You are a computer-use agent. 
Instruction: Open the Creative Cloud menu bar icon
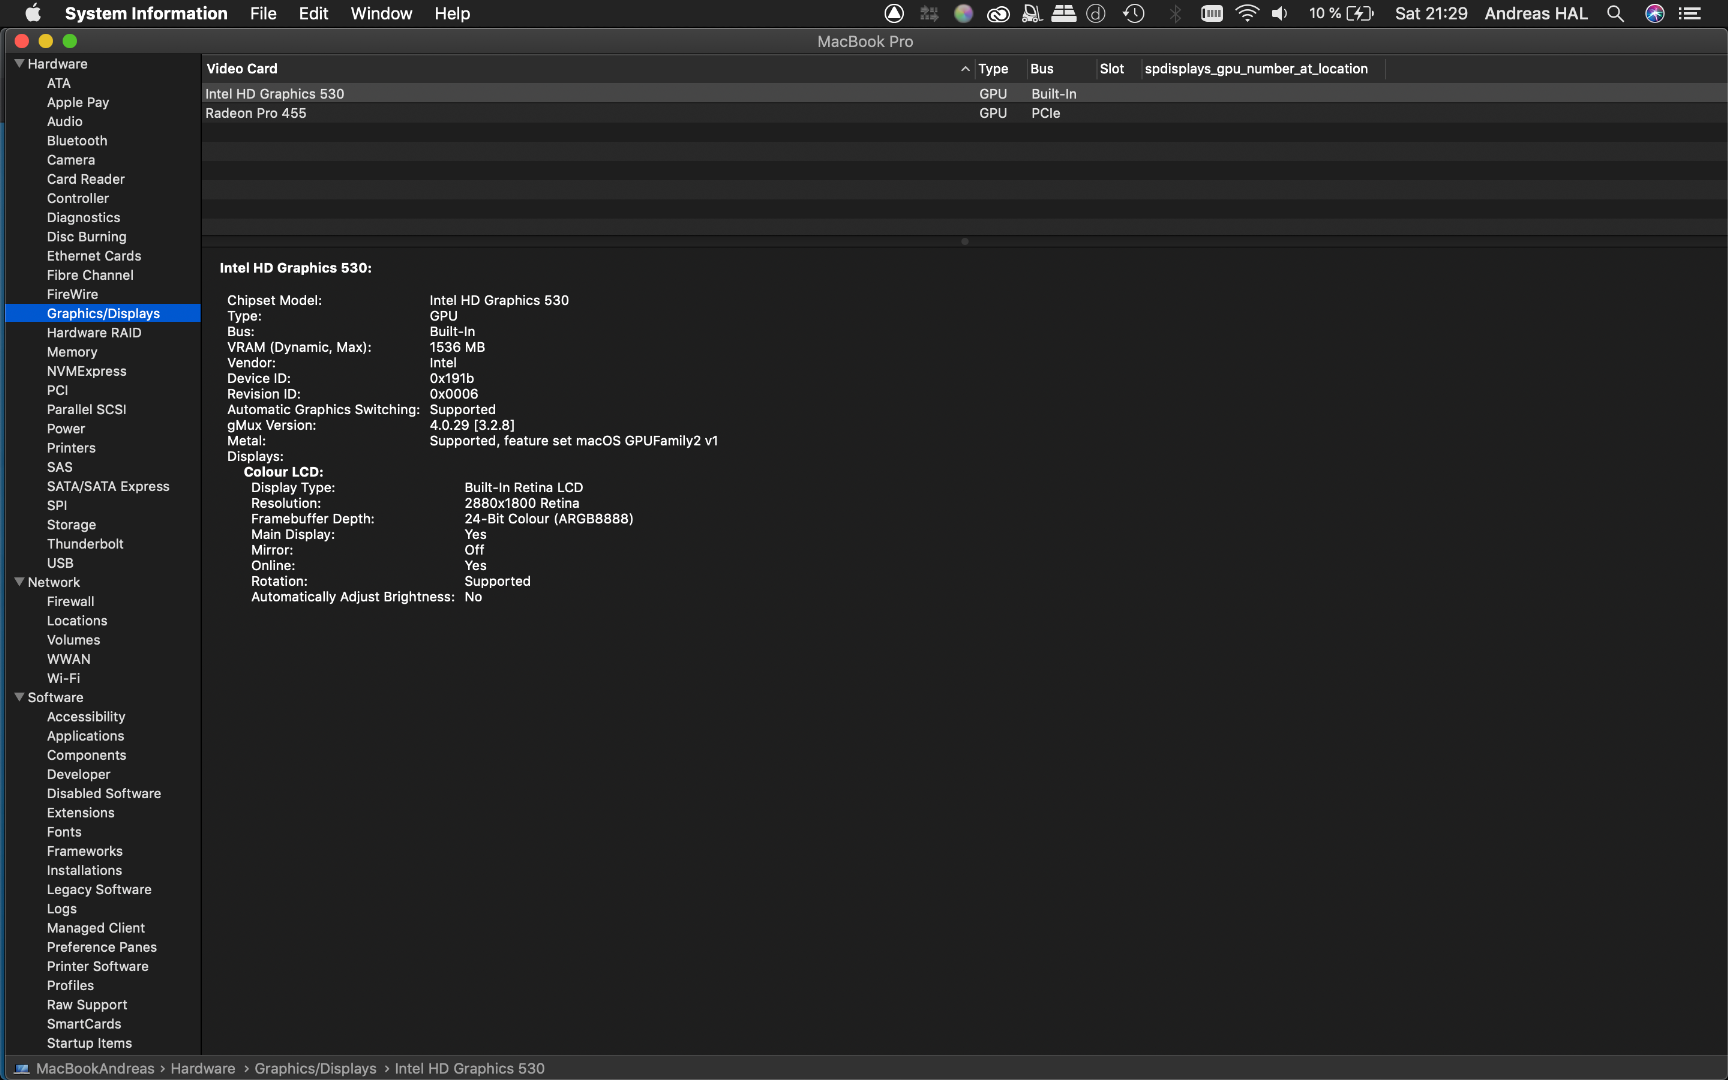998,13
